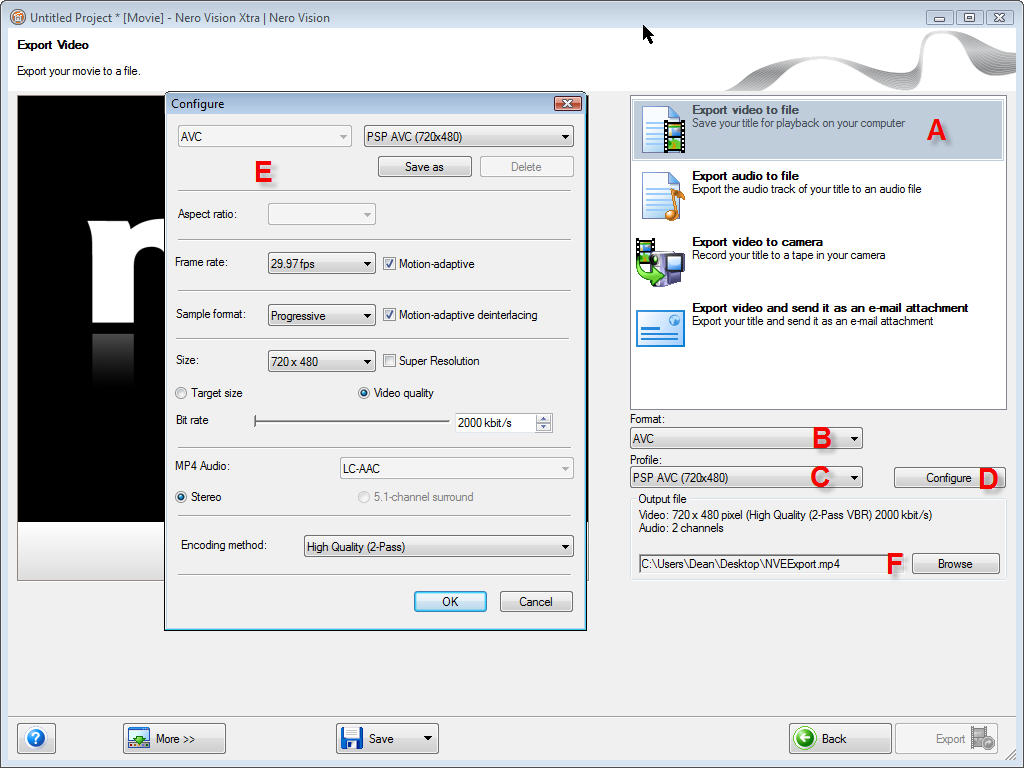Maximize the Nero Vision window
1024x768 pixels.
(x=969, y=18)
